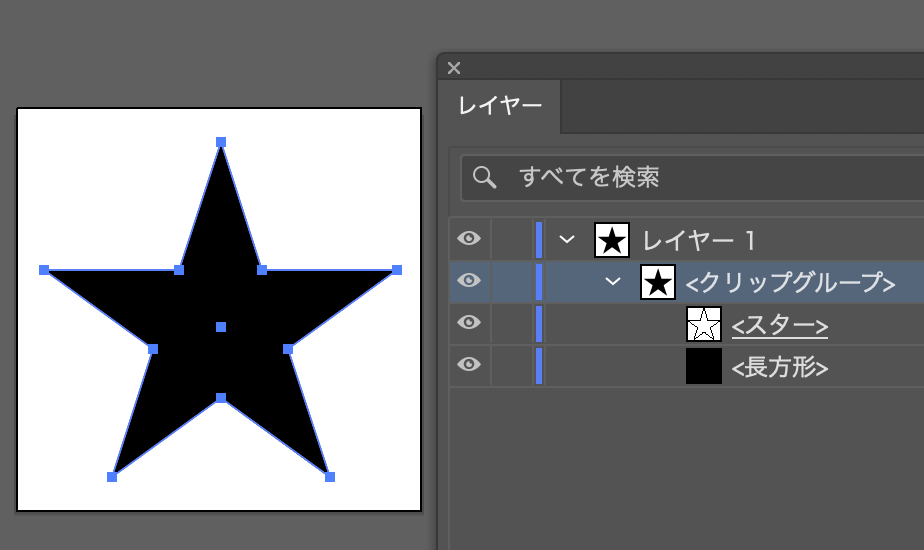Toggle the 長方形 layer's eye icon
The height and width of the screenshot is (550, 924).
(x=469, y=364)
